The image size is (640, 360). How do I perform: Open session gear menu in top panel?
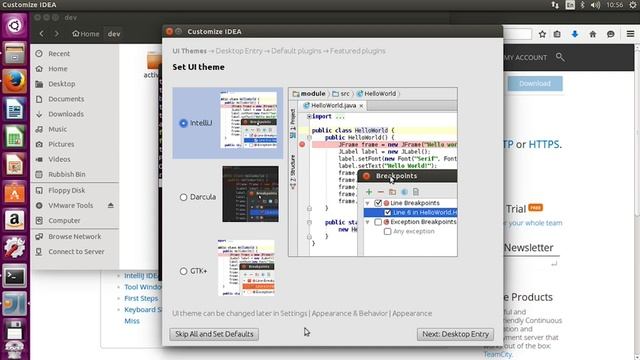[633, 5]
